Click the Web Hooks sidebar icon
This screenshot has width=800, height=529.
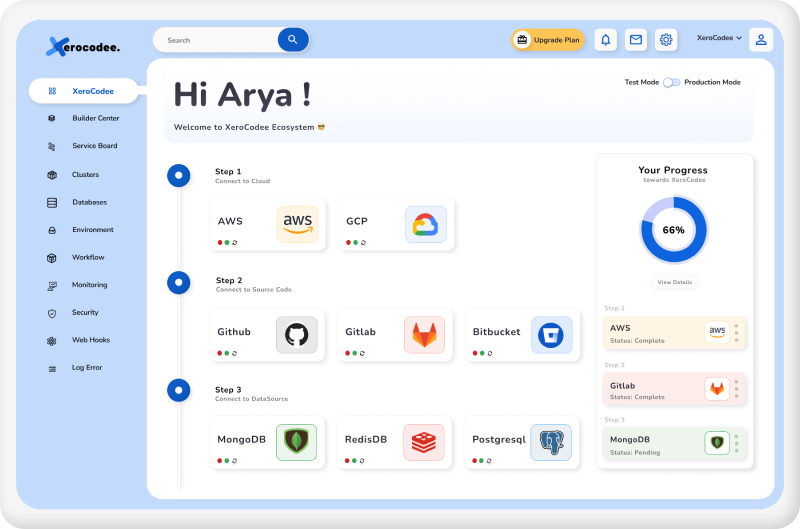click(x=52, y=341)
